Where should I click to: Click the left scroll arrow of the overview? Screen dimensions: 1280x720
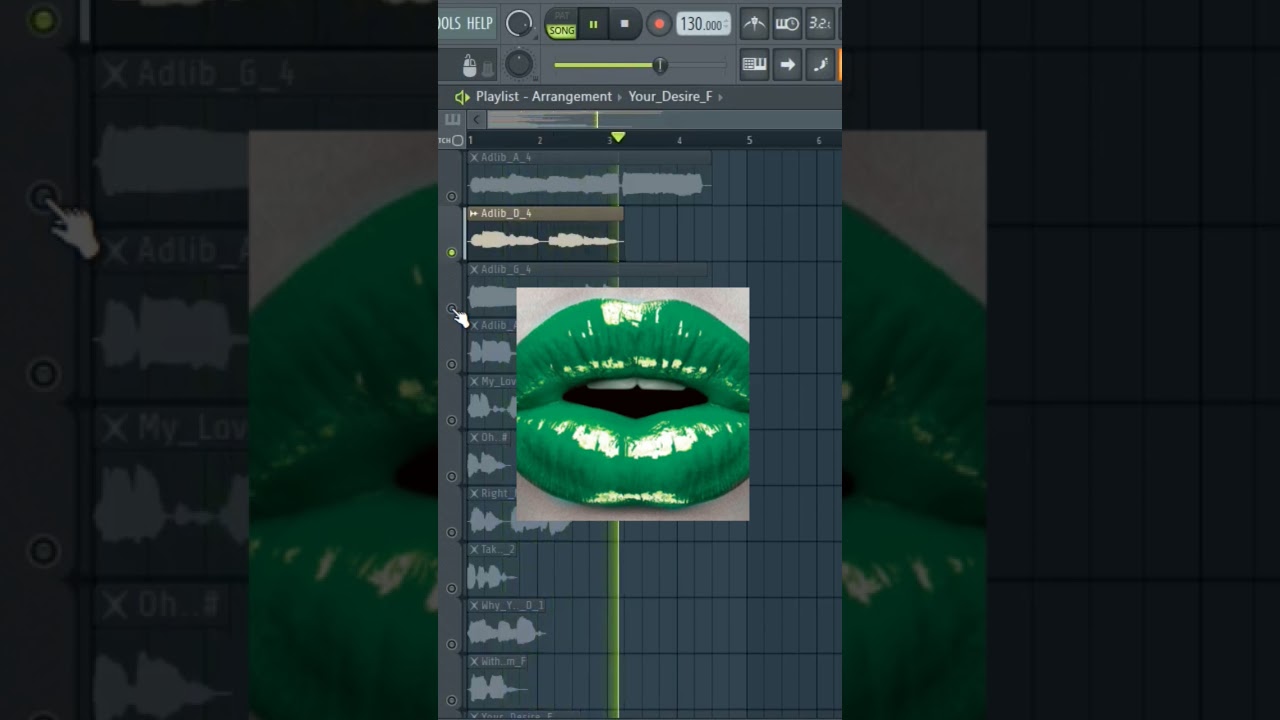[x=477, y=120]
